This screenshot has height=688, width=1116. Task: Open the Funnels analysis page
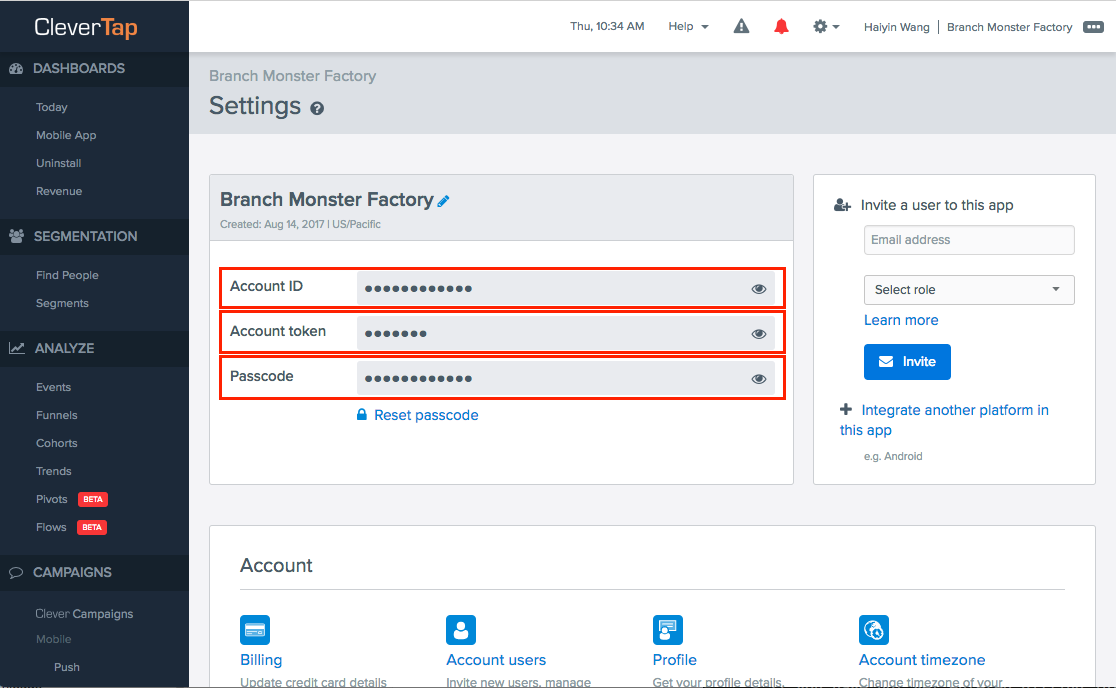click(x=57, y=415)
